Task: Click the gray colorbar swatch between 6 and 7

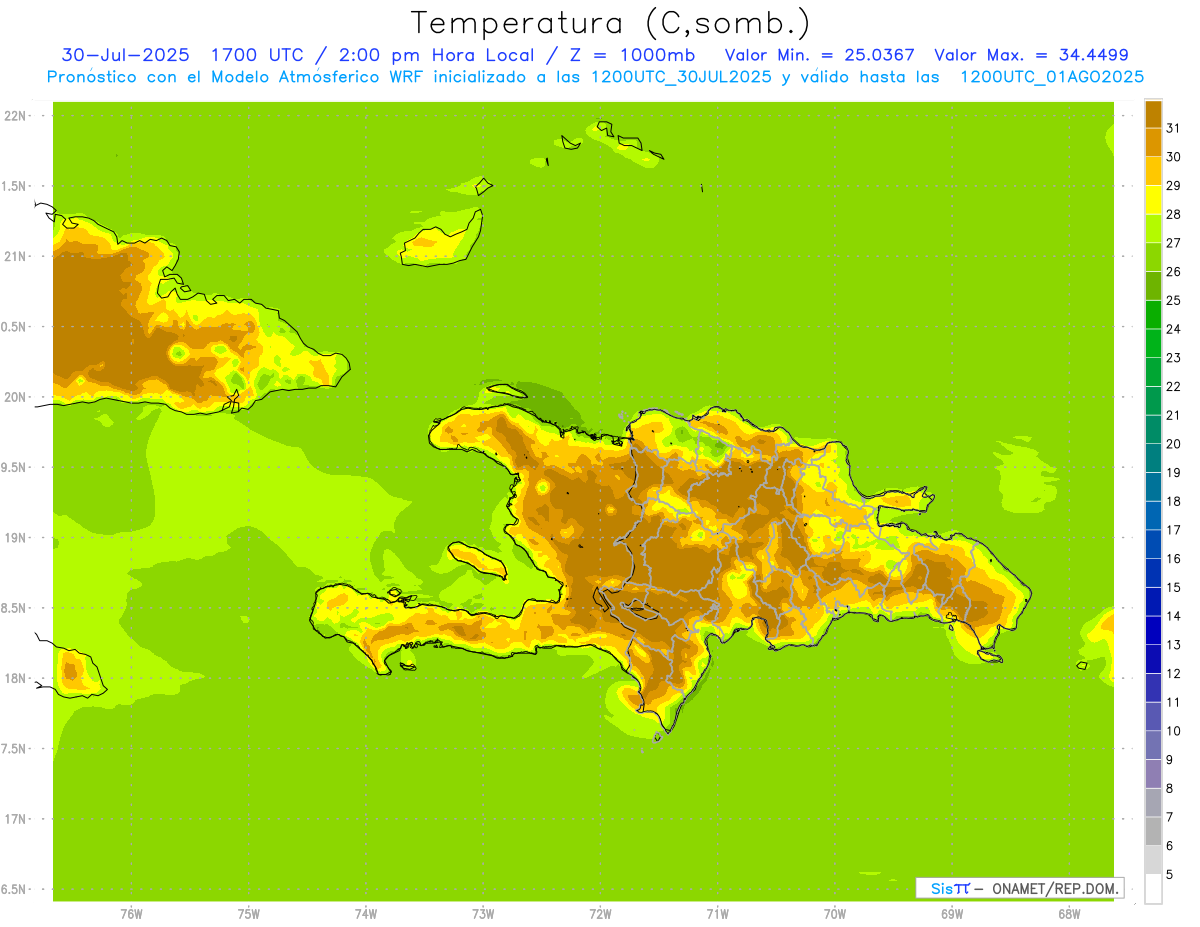Action: tap(1153, 831)
